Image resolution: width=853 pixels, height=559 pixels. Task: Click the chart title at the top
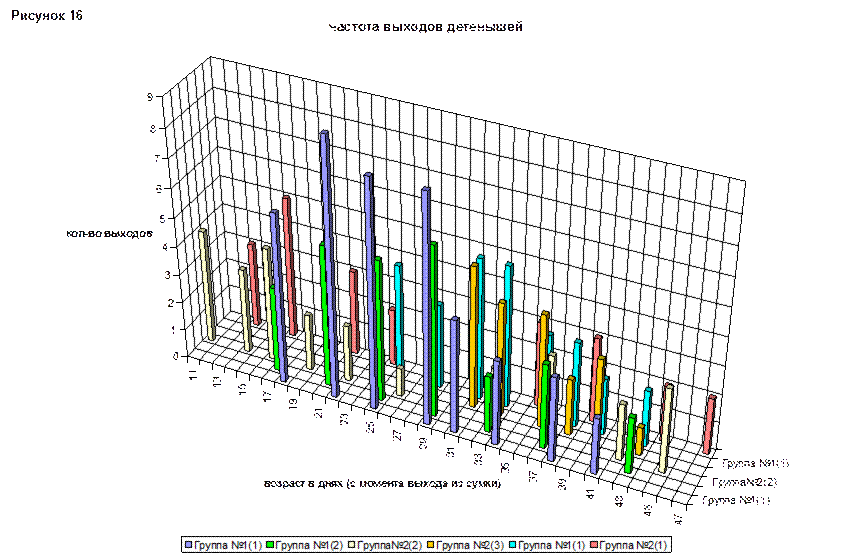[x=426, y=28]
